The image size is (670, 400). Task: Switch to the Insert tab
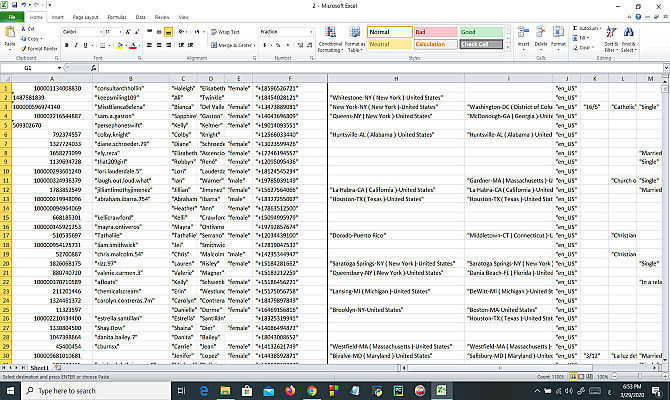[x=57, y=18]
